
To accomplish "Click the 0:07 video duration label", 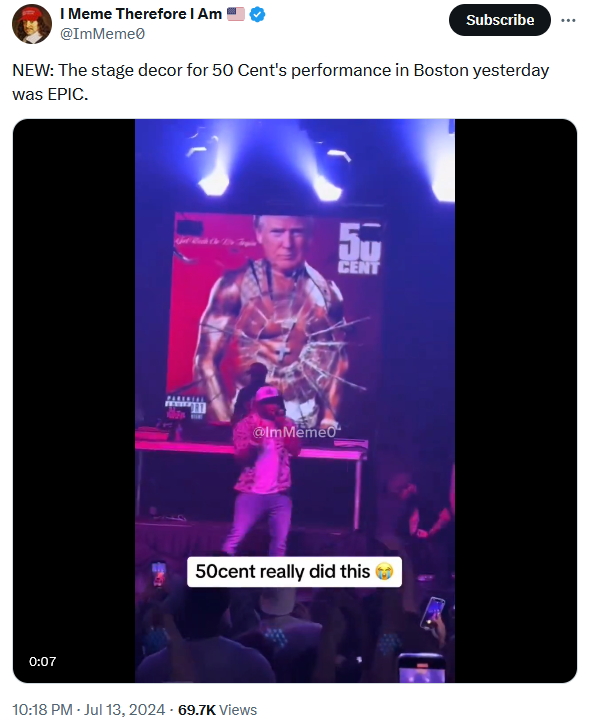I will pyautogui.click(x=43, y=661).
